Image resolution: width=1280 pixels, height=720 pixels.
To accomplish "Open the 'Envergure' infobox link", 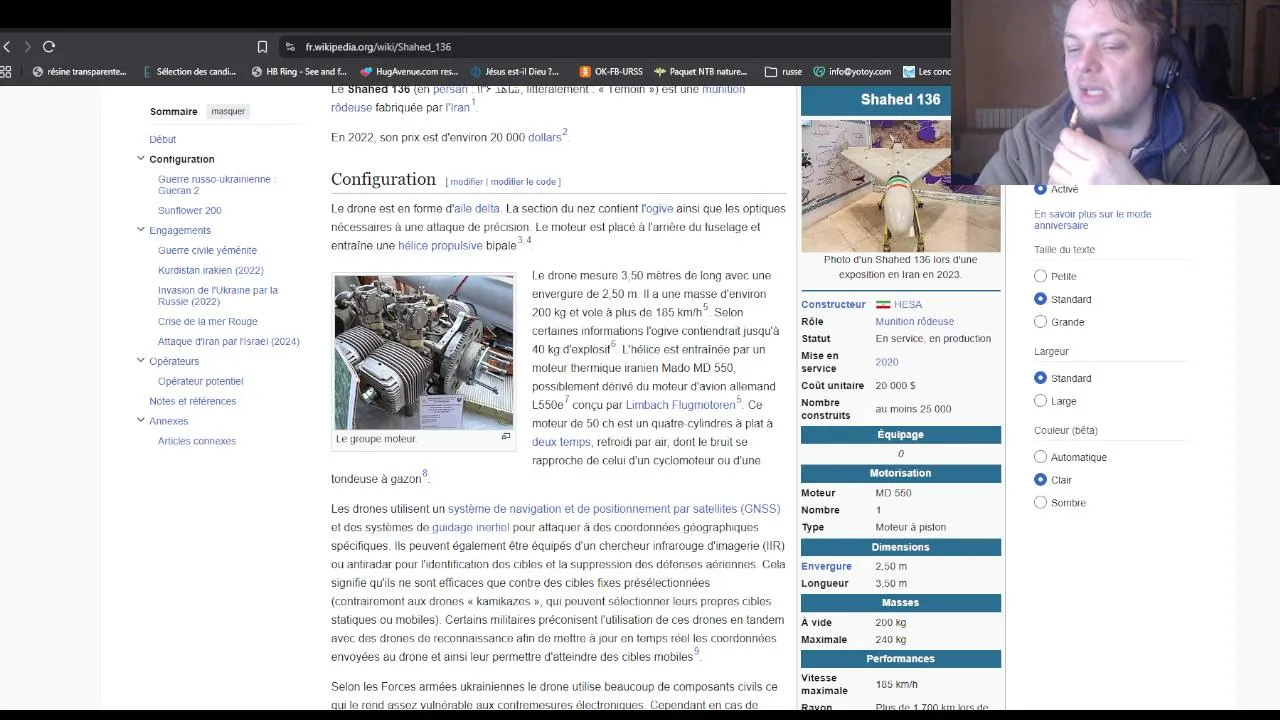I will click(x=826, y=566).
